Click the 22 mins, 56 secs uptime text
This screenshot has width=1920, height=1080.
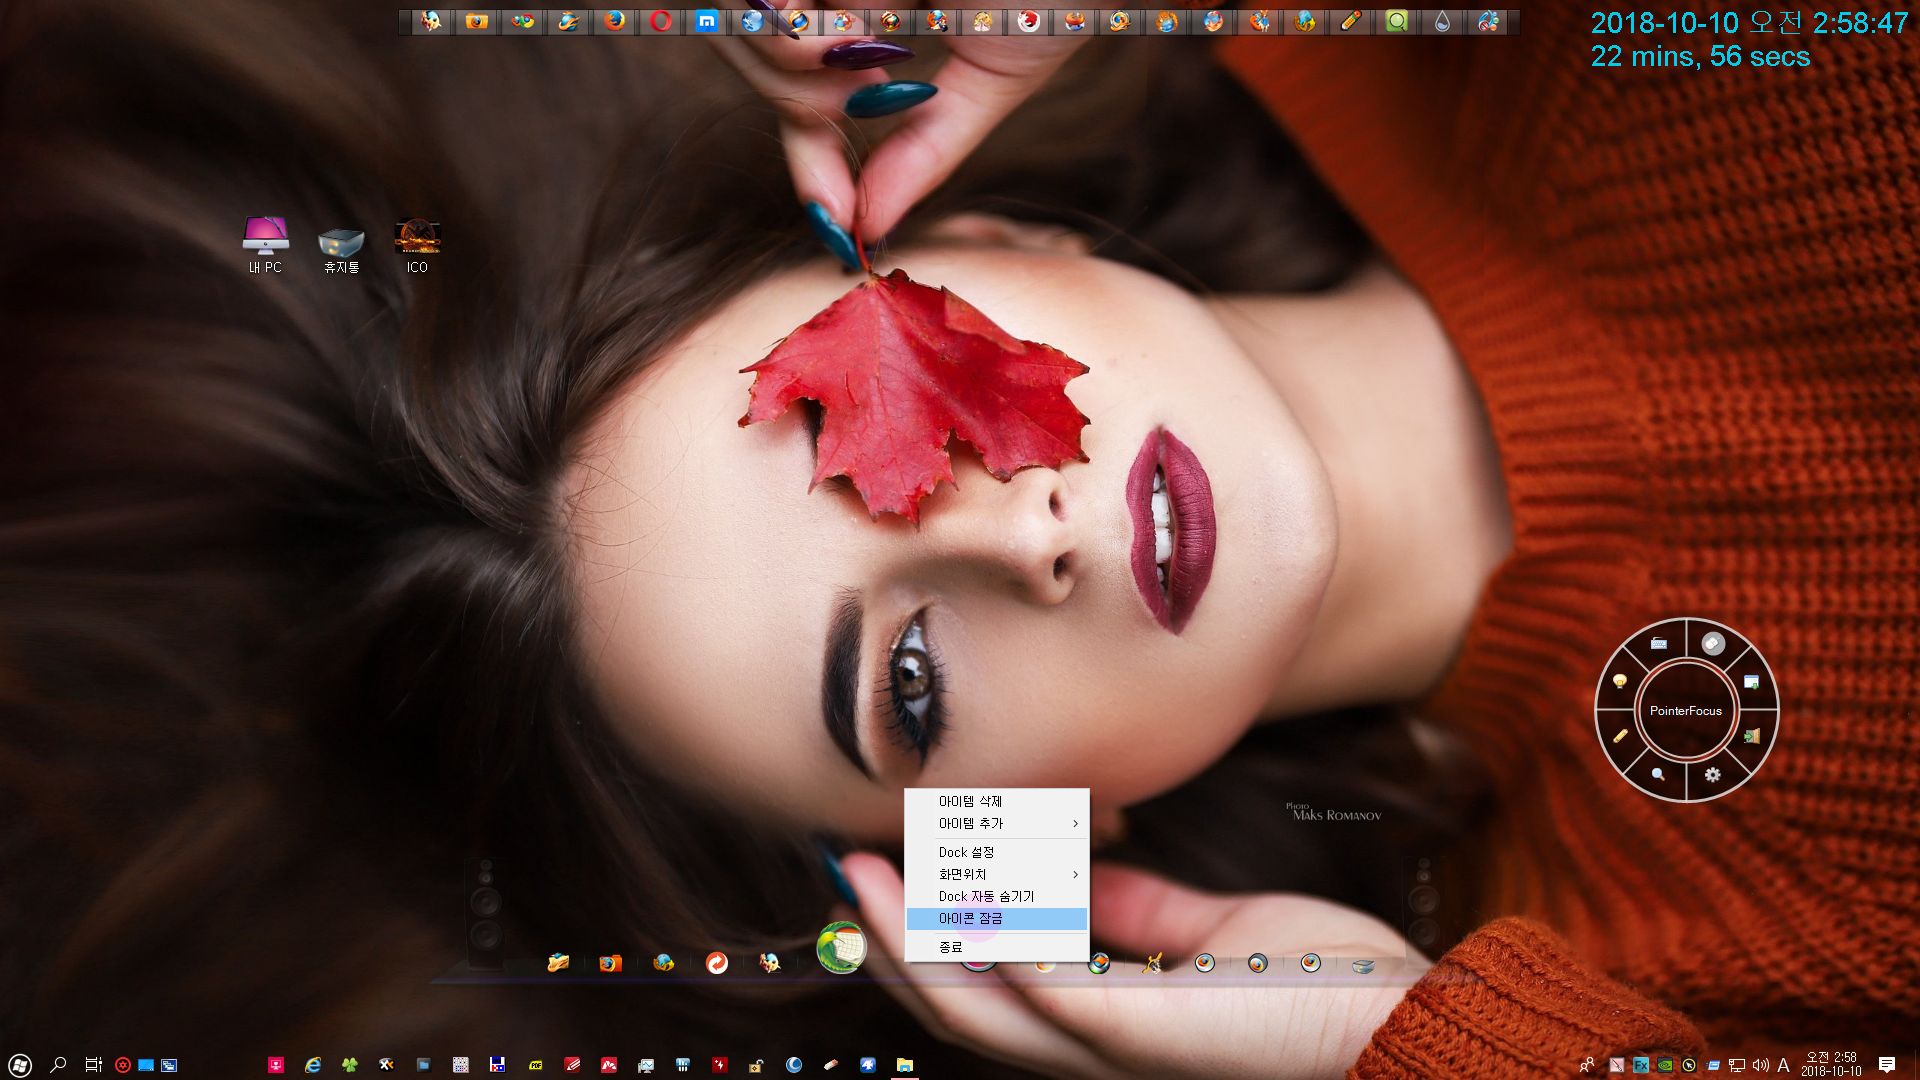1700,57
